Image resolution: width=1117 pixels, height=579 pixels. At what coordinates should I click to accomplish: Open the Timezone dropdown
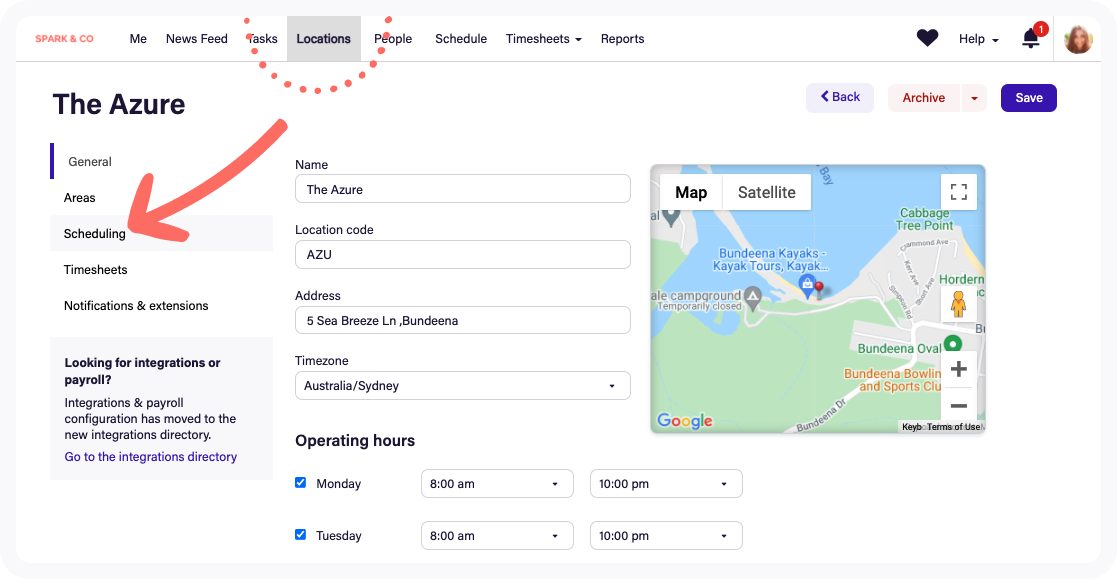(462, 386)
